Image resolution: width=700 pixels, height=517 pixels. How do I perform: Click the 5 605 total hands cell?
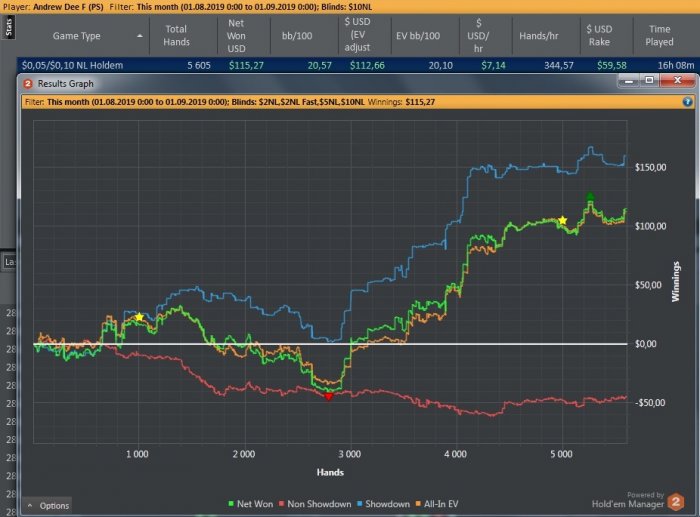[199, 66]
